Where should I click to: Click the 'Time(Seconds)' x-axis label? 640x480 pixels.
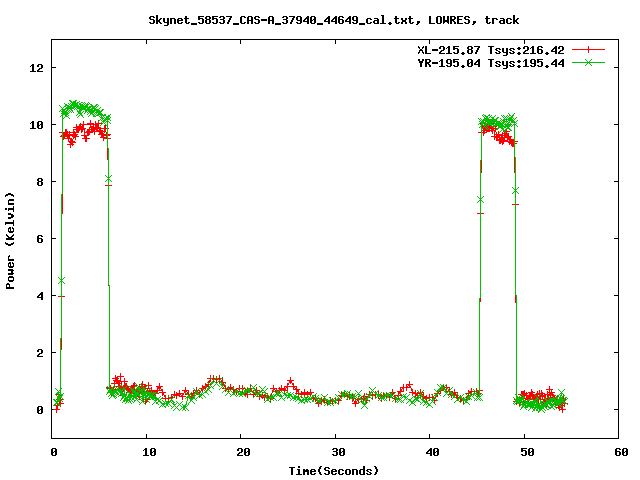coord(333,471)
